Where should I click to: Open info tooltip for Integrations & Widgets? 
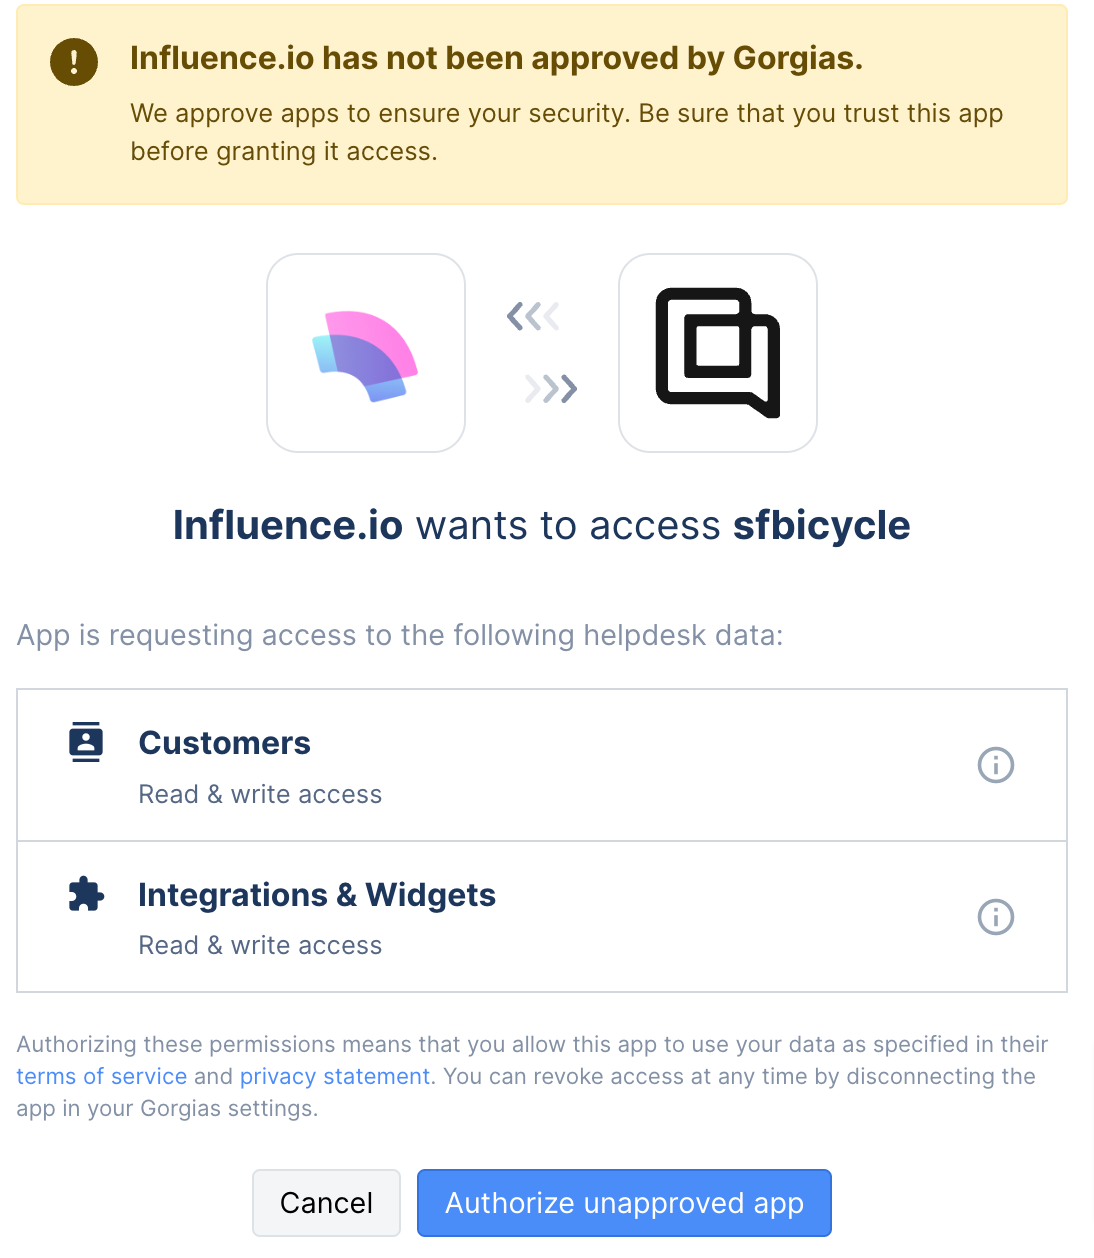tap(996, 917)
